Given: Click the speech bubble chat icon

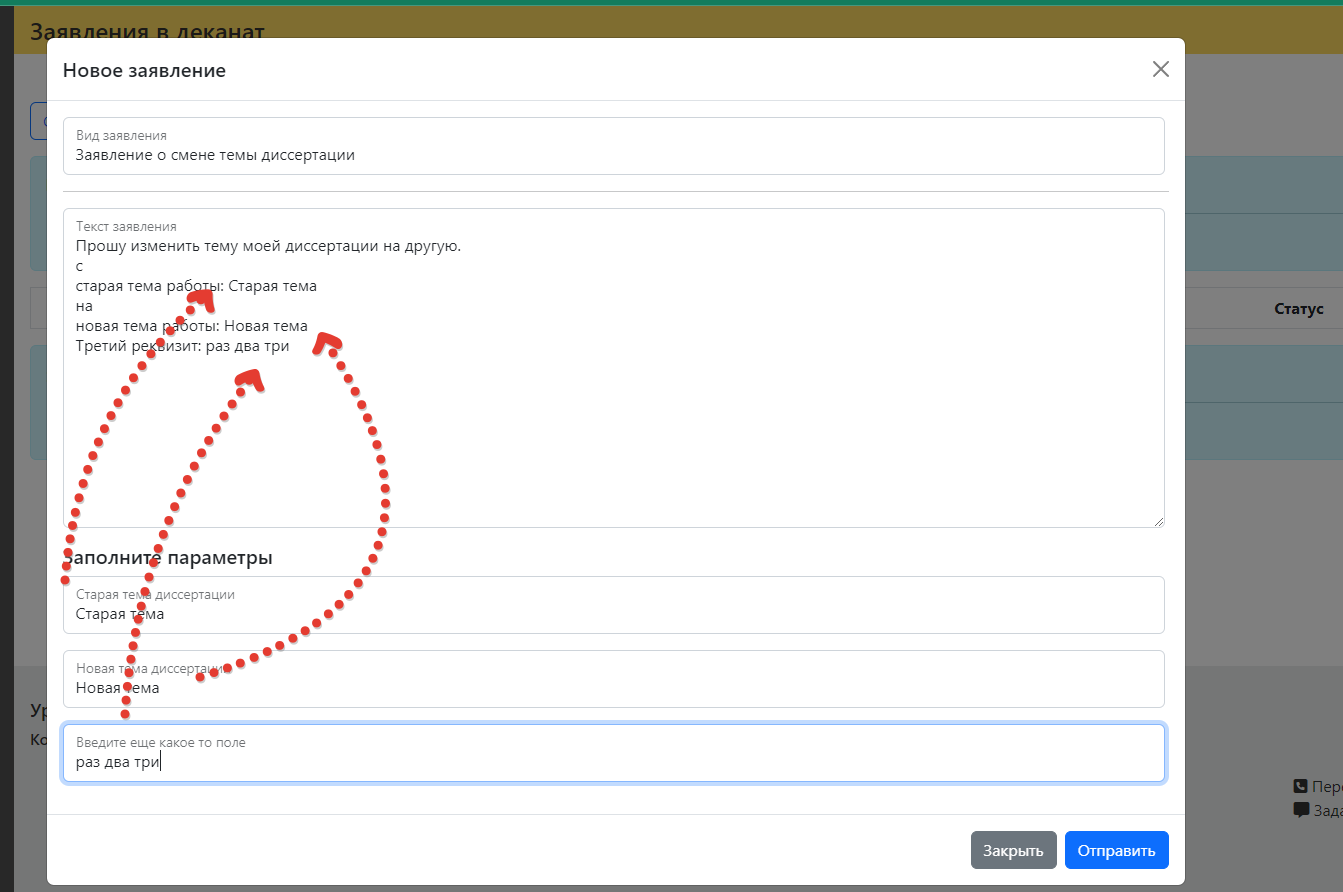Looking at the screenshot, I should click(1300, 810).
